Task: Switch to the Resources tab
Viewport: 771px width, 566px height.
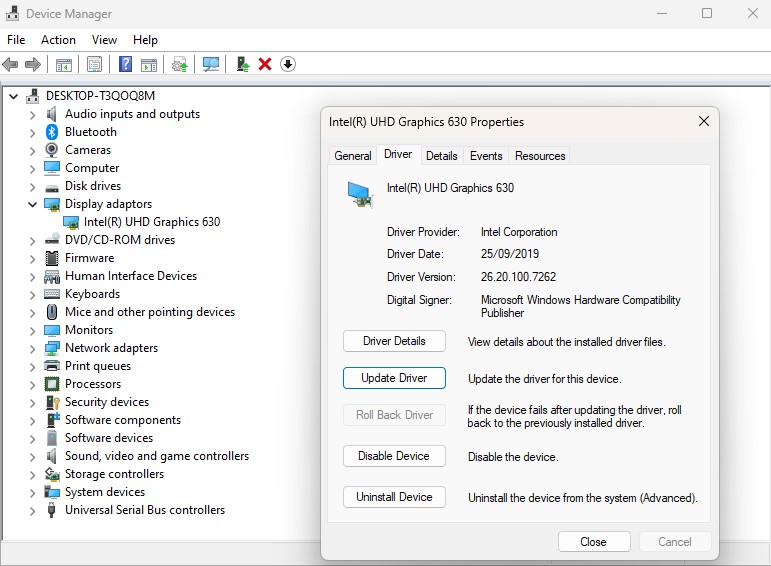Action: pos(540,156)
